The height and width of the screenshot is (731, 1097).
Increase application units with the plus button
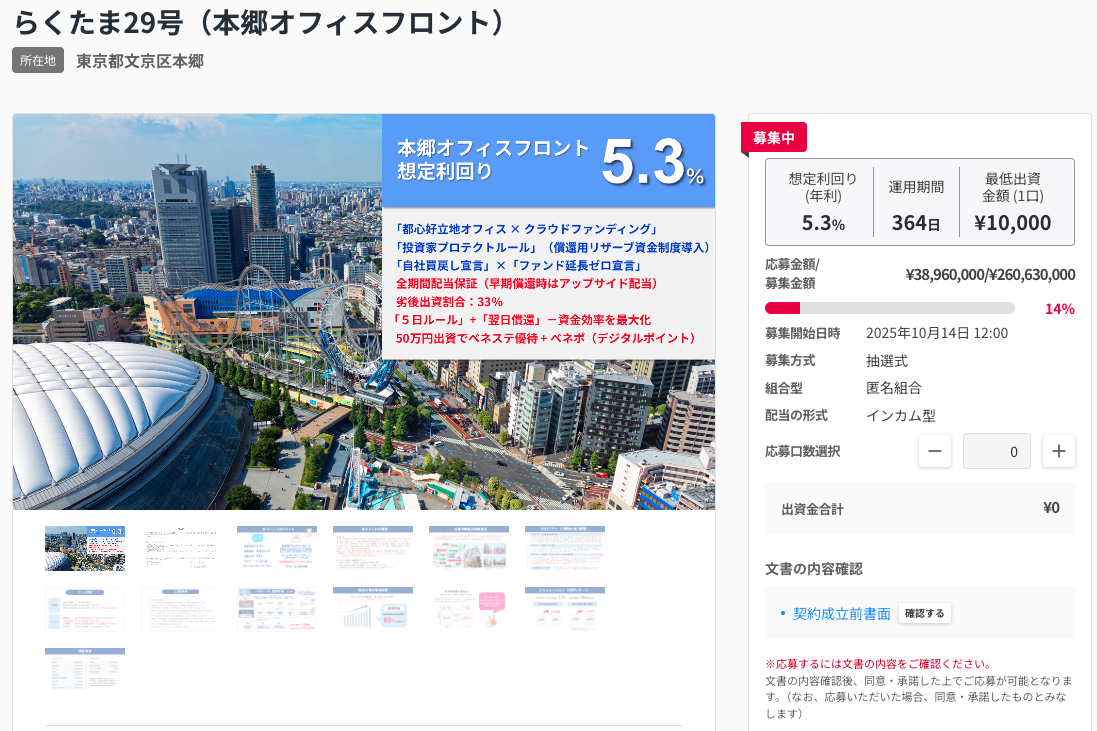point(1058,451)
